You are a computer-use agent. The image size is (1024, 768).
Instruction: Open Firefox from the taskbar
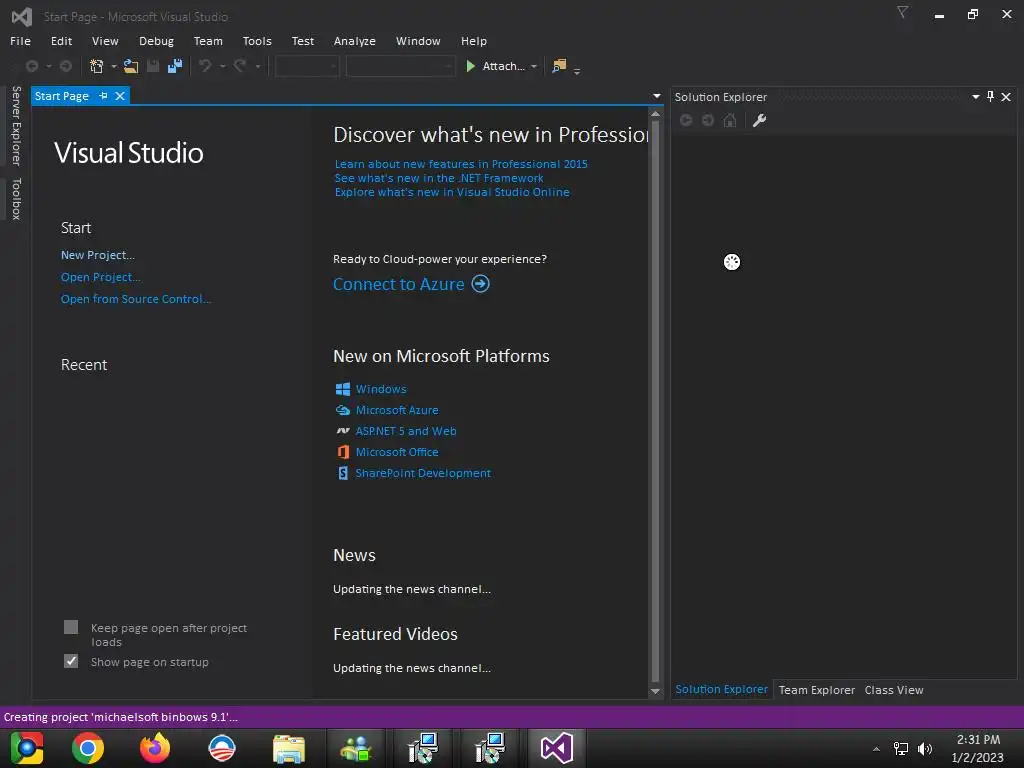pyautogui.click(x=155, y=748)
